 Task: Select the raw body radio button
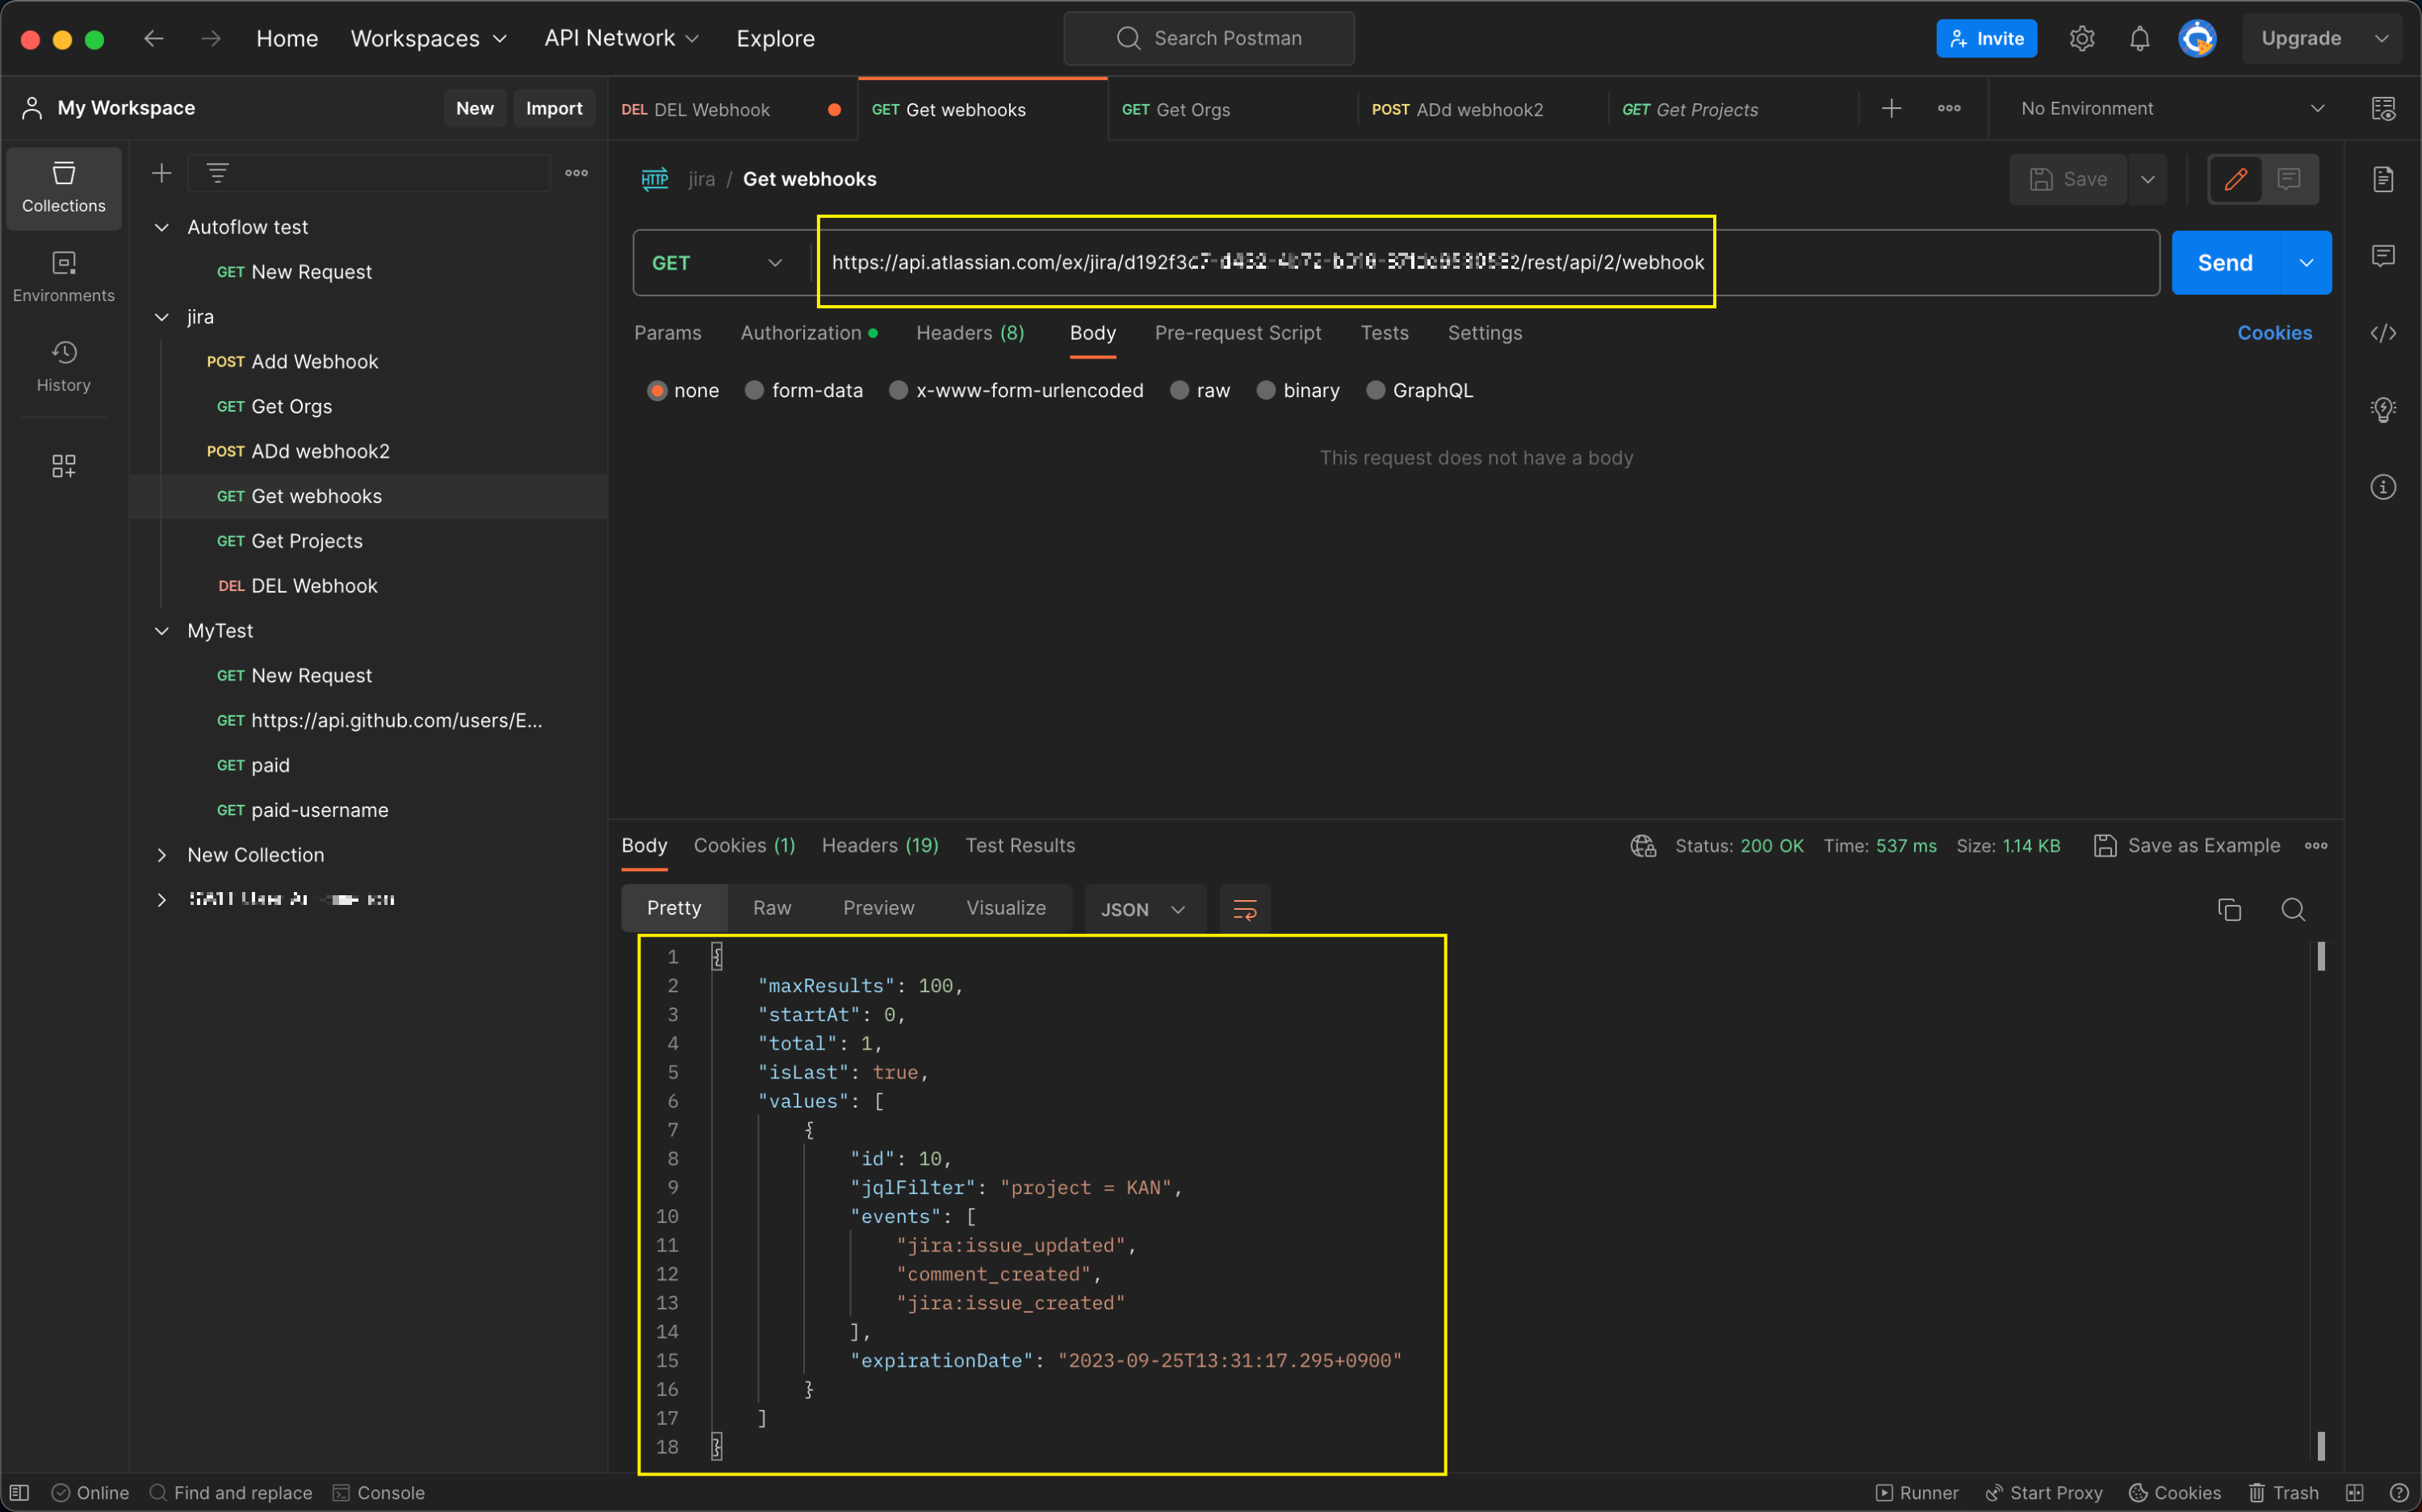[1180, 391]
